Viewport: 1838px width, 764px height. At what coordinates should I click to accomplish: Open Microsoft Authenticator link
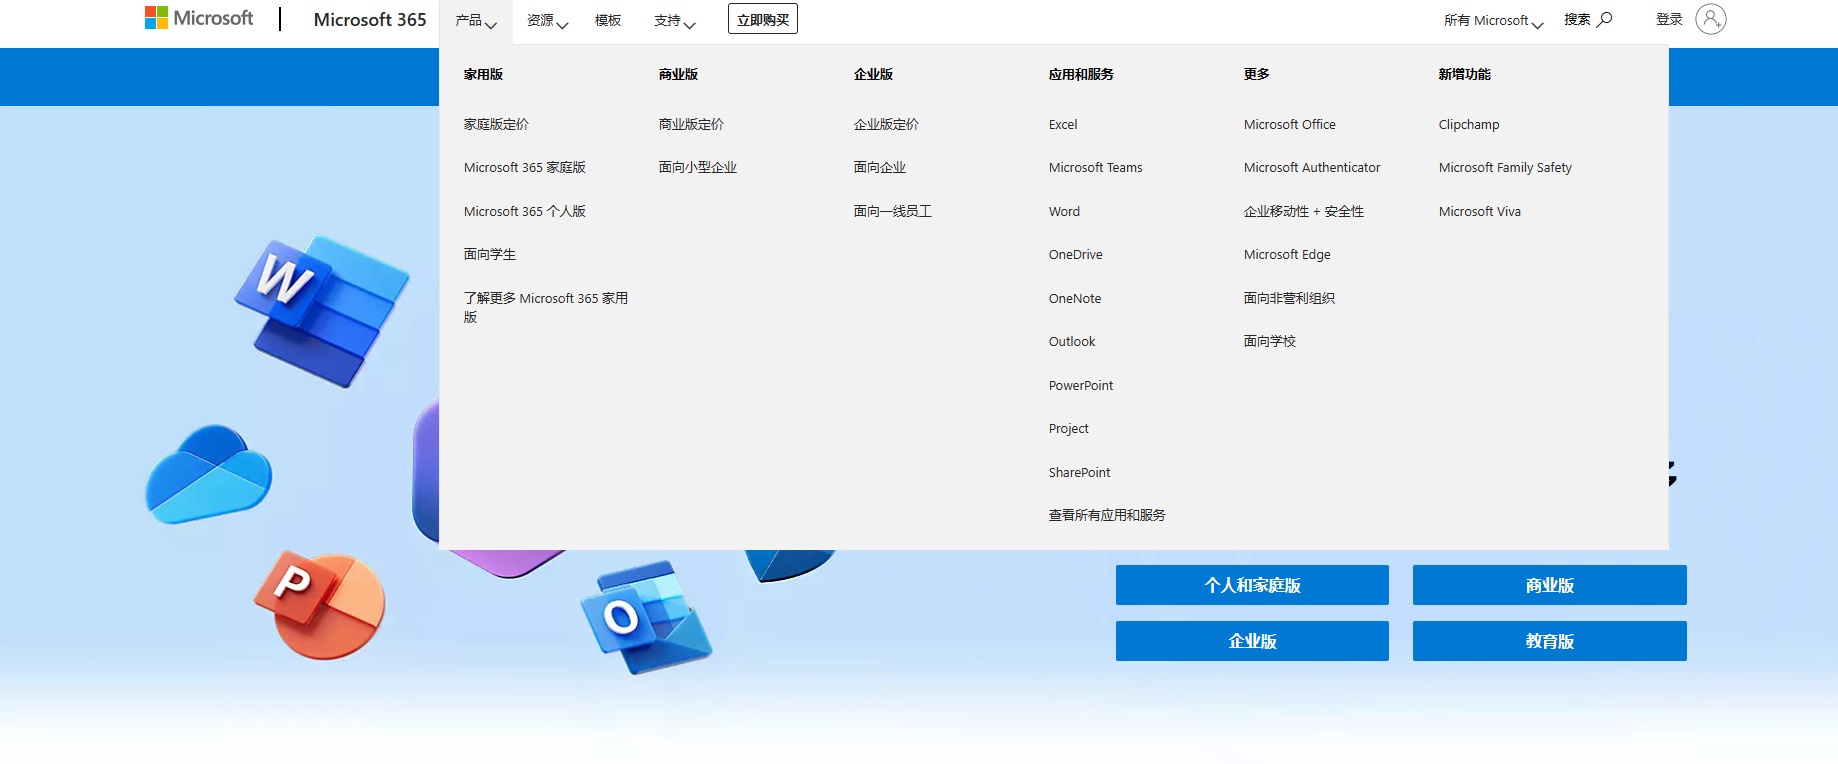[x=1312, y=167]
